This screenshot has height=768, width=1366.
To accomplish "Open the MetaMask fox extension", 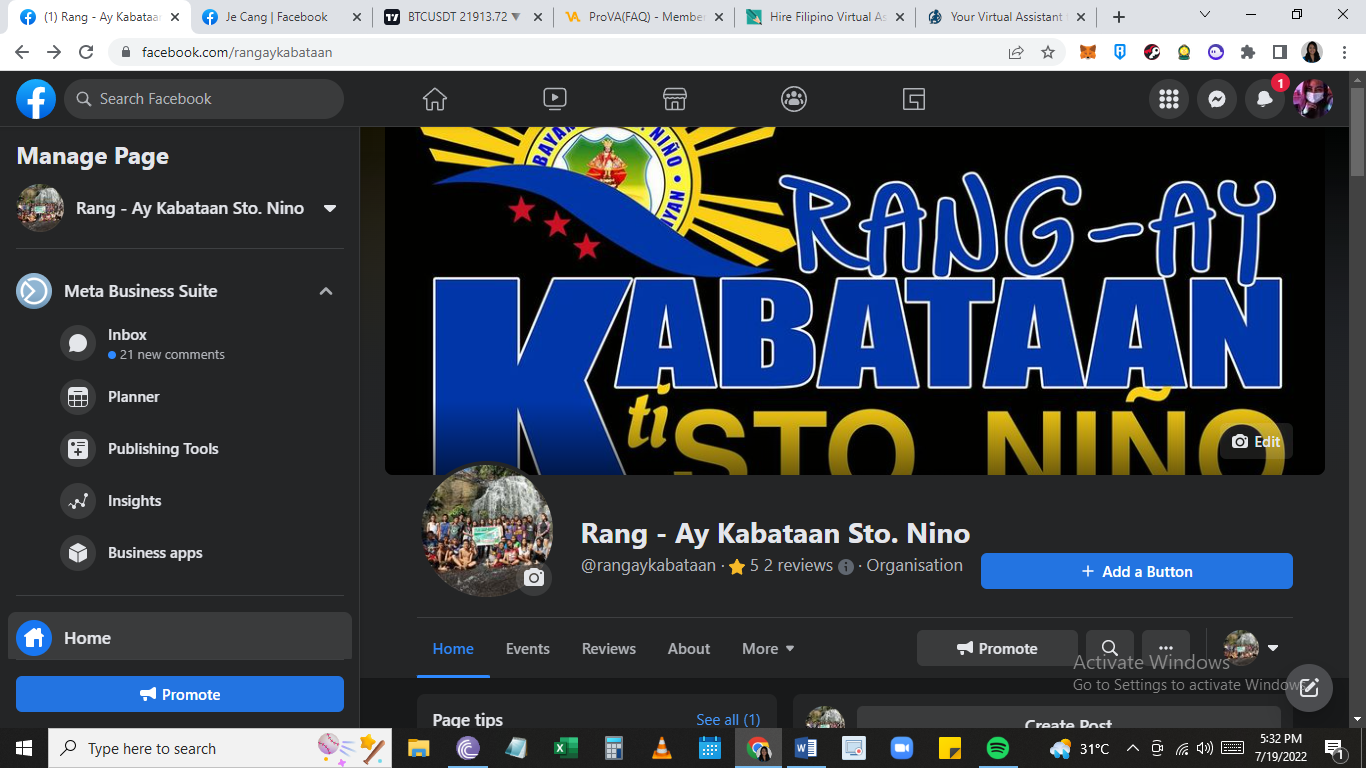I will [x=1088, y=52].
